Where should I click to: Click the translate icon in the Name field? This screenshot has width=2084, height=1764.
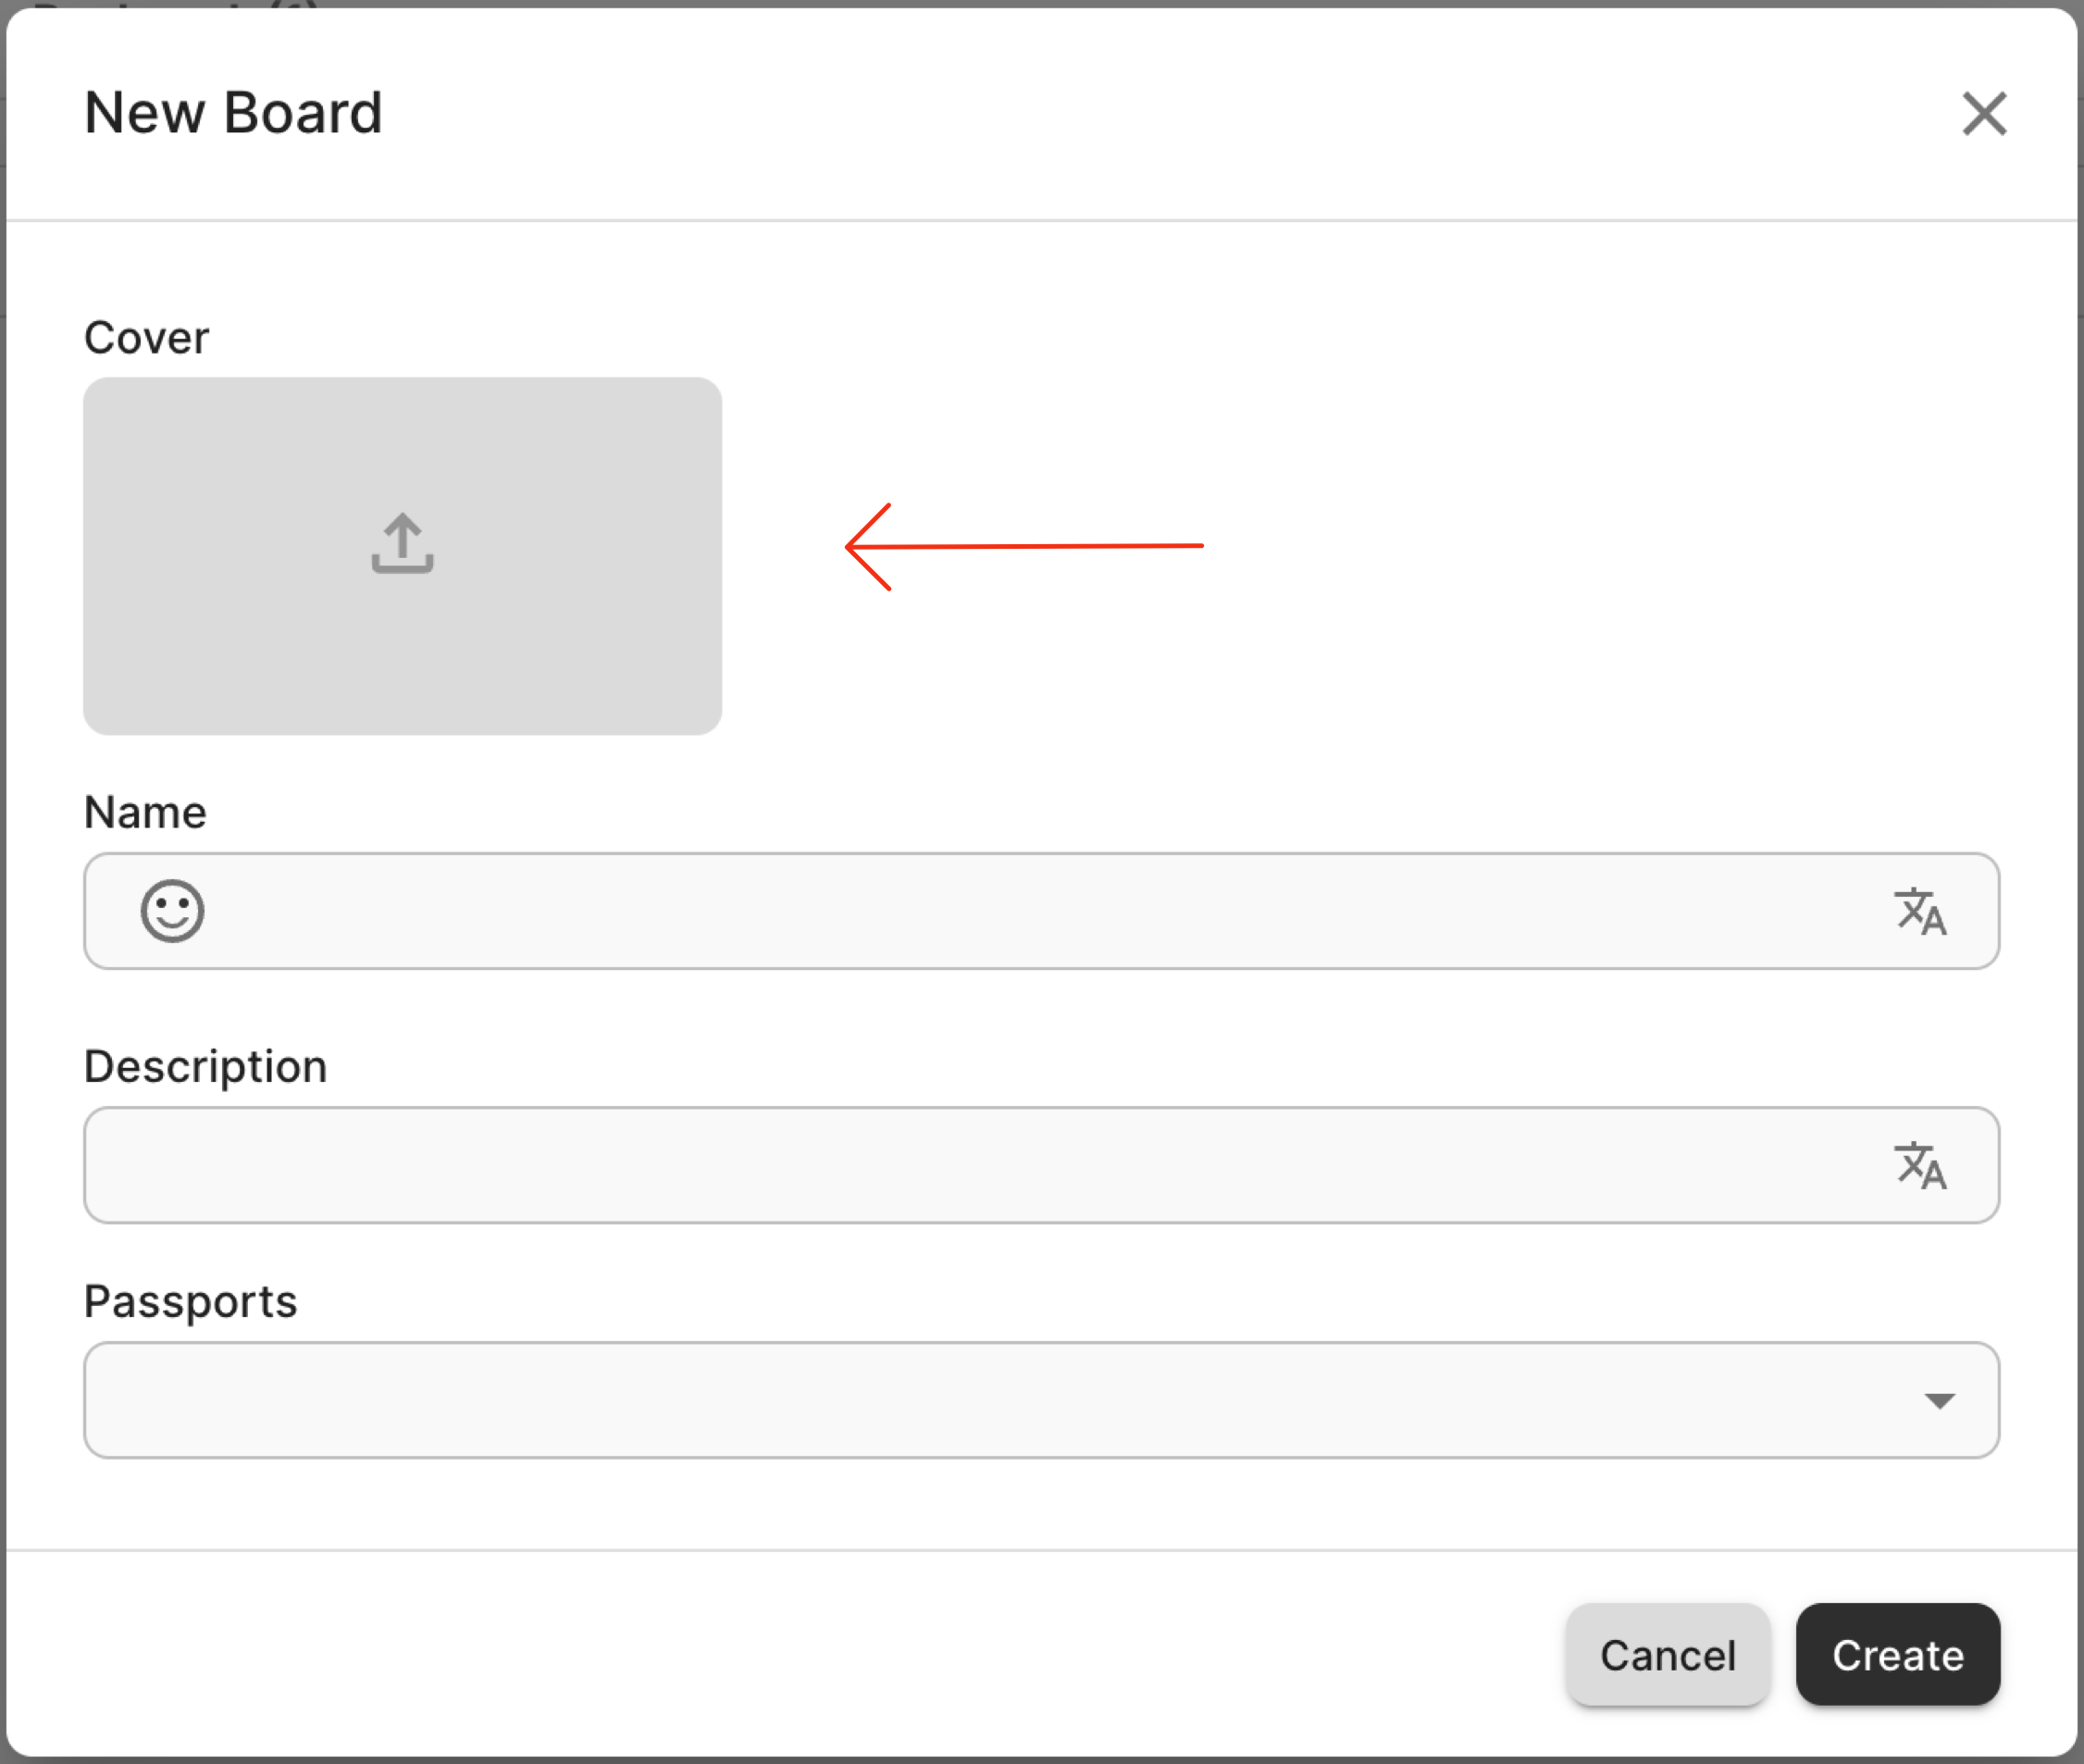(1919, 911)
